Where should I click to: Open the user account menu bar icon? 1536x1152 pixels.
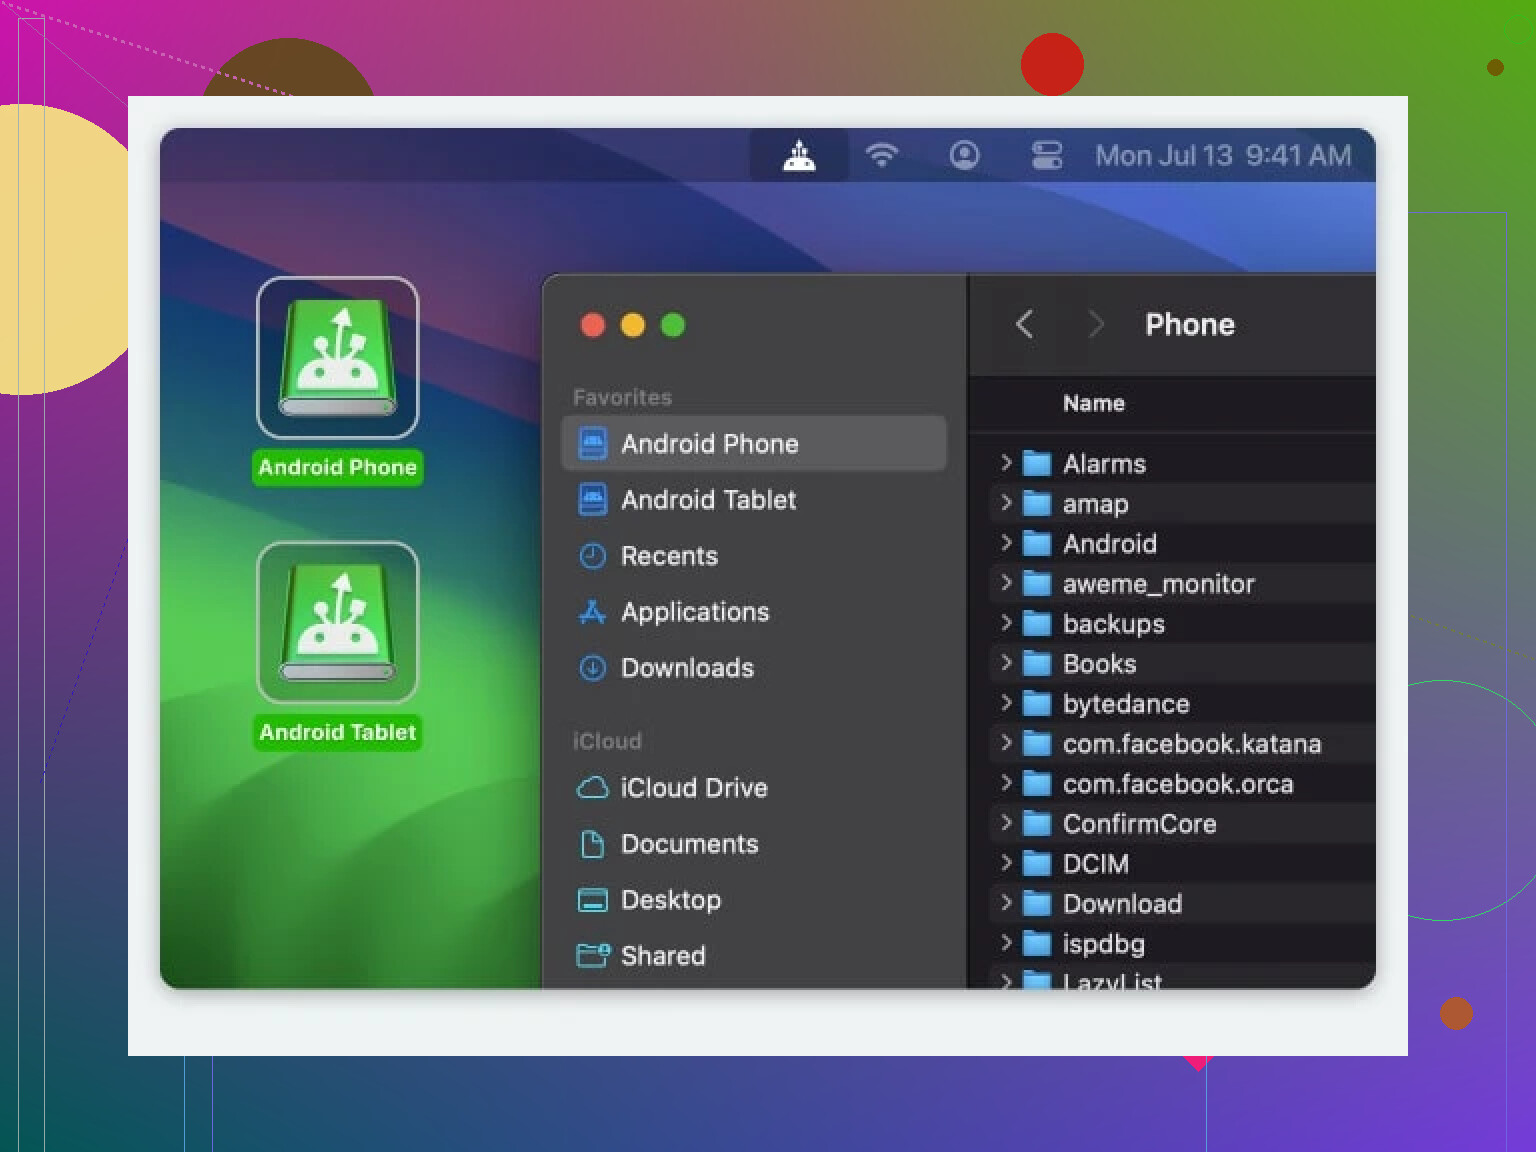click(x=964, y=155)
